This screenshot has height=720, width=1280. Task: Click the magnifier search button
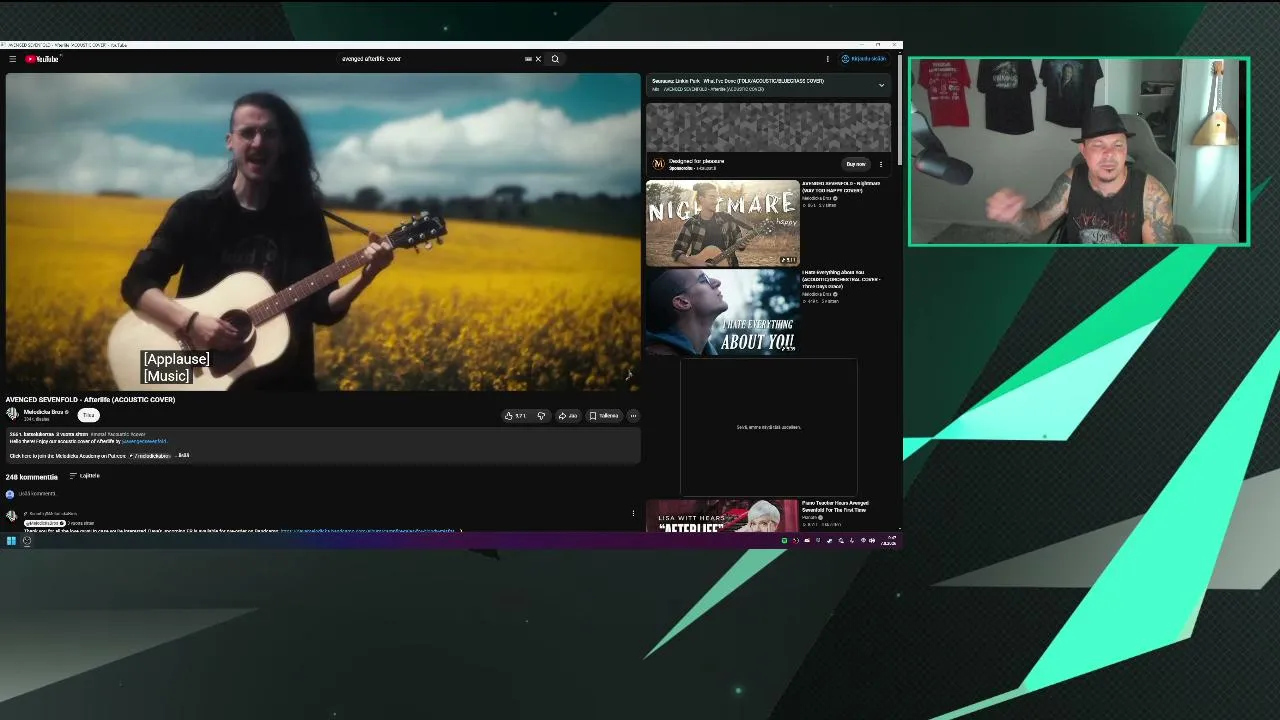[555, 59]
